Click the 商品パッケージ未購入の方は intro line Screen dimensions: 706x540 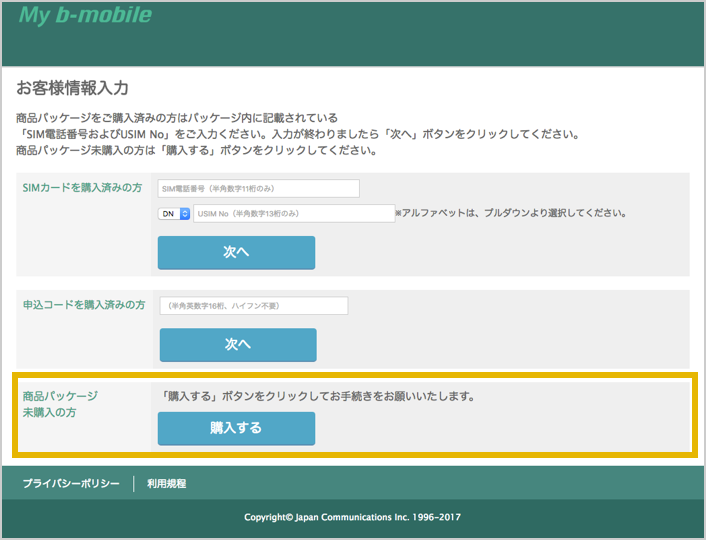(196, 151)
